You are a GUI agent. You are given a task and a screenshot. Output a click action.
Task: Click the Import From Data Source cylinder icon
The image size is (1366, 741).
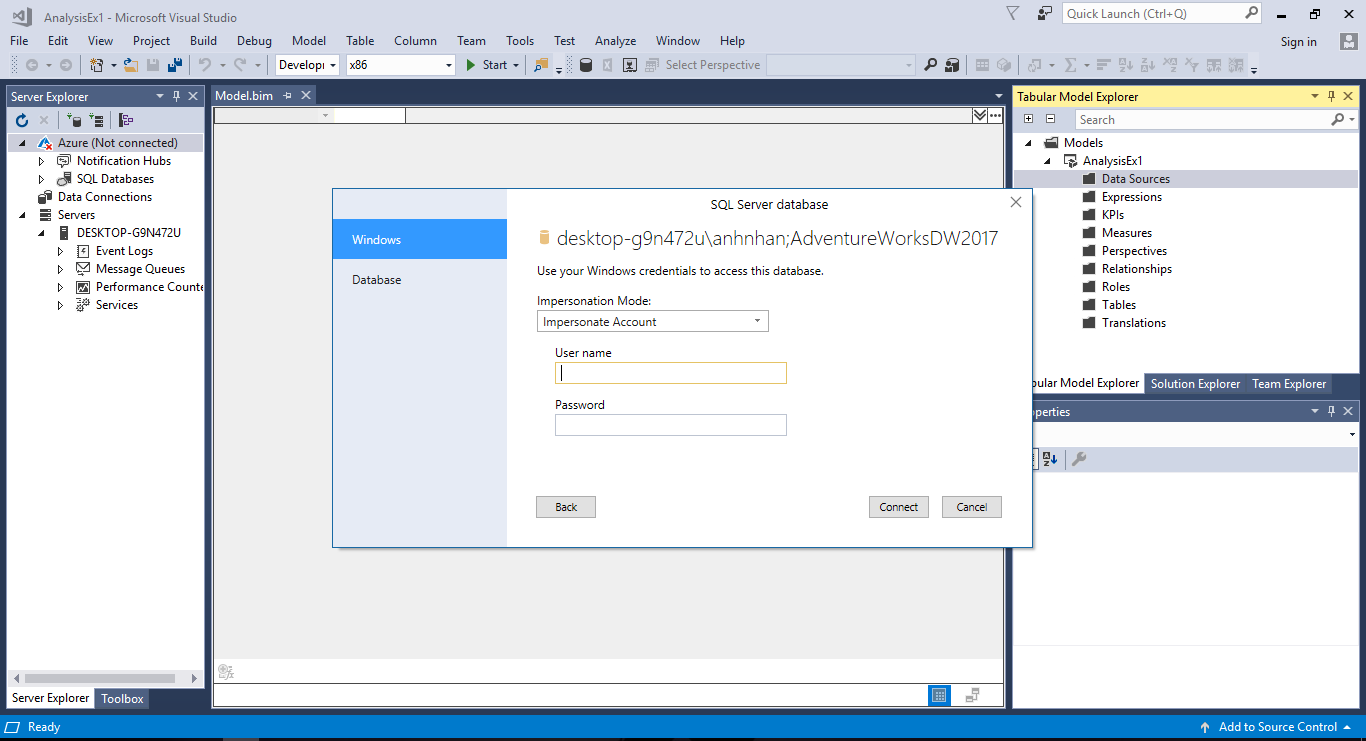point(586,65)
